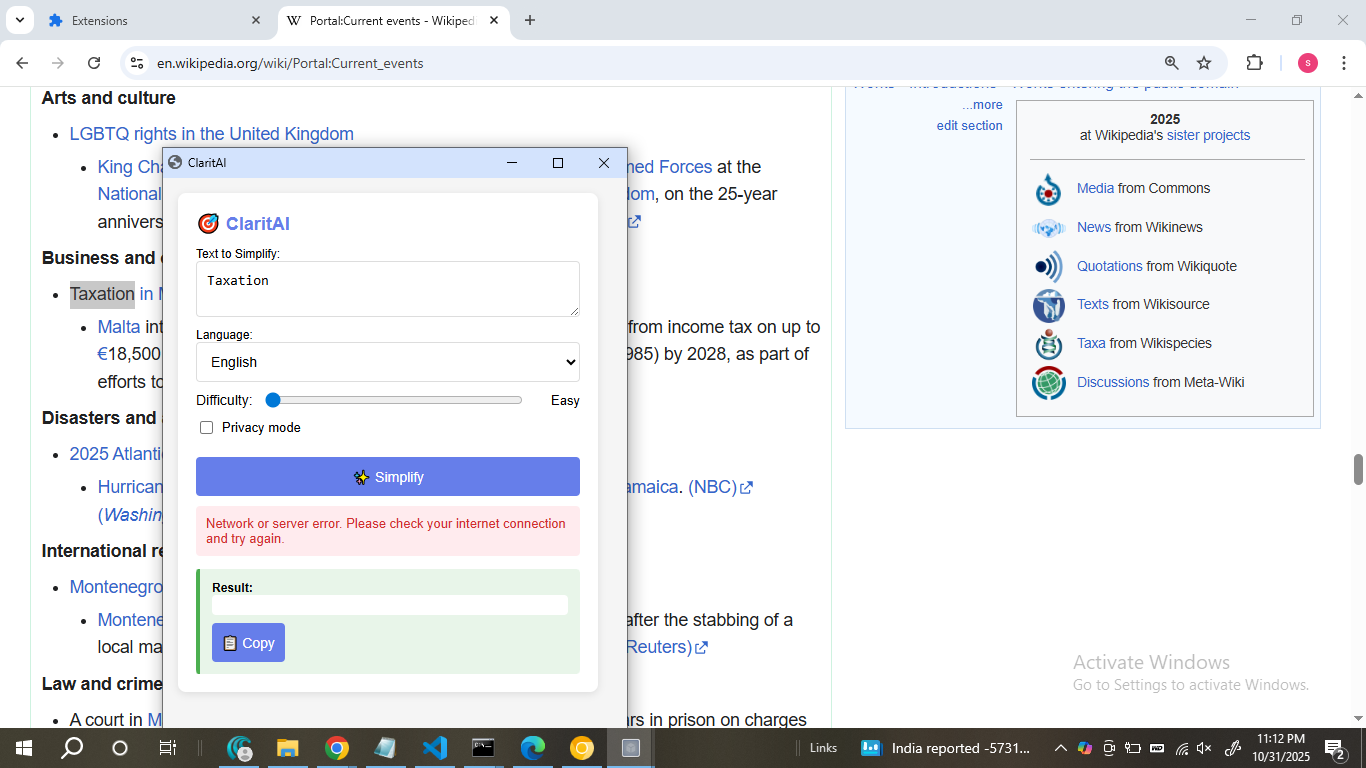Open Windows taskbar search

[x=72, y=748]
